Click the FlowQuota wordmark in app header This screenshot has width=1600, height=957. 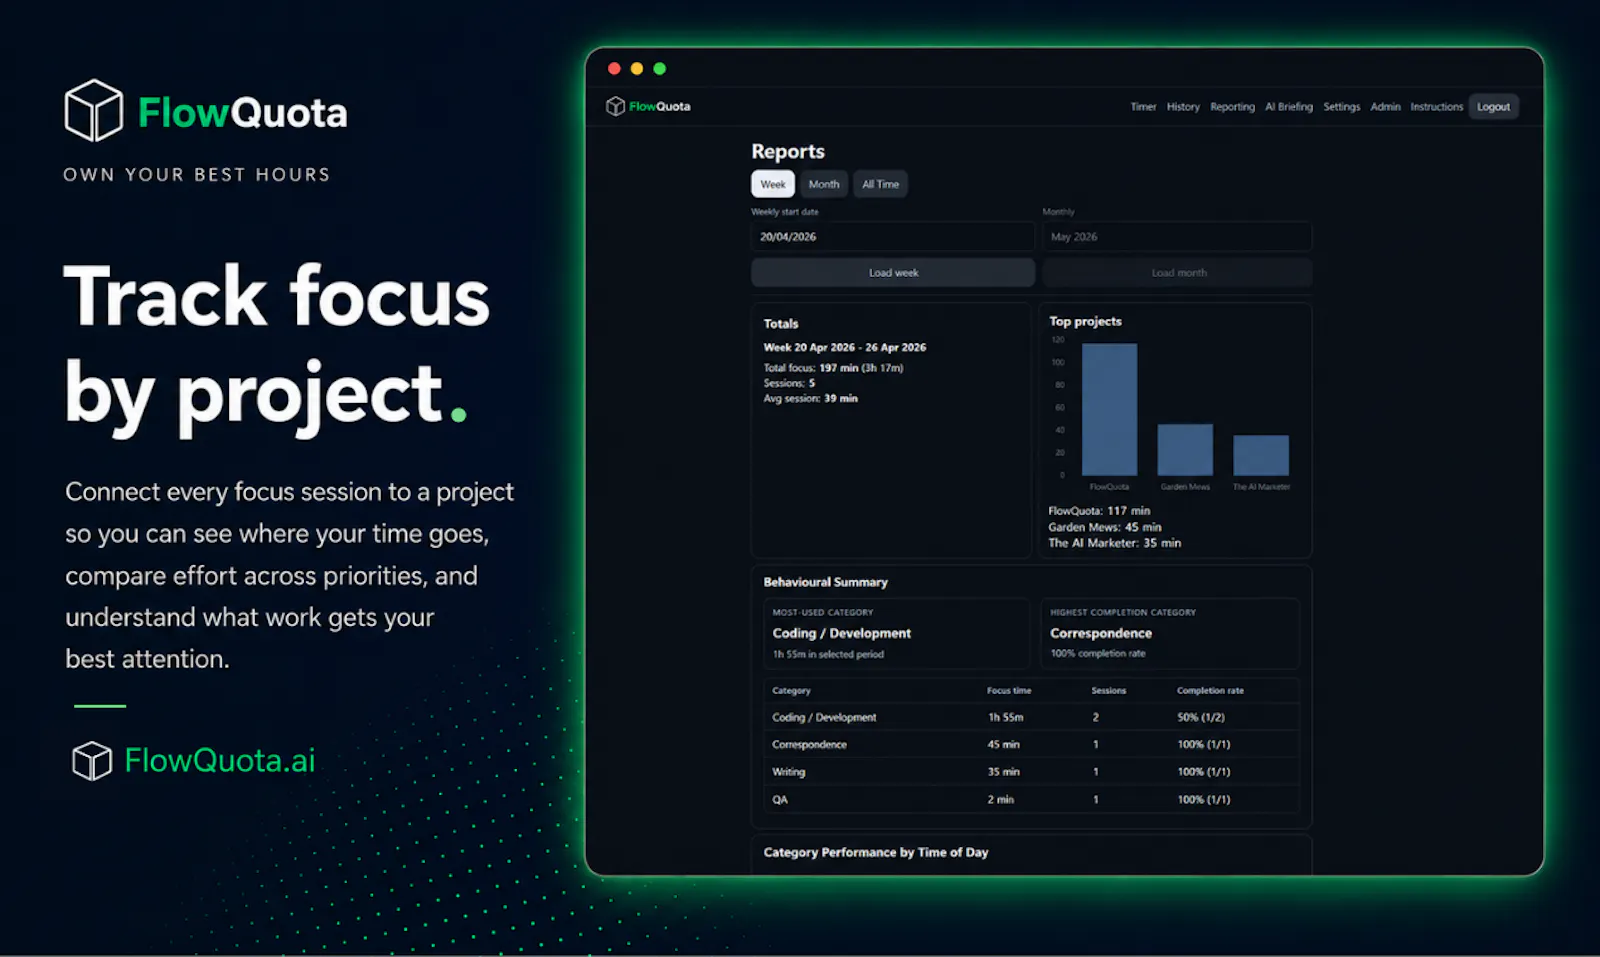[x=660, y=107]
